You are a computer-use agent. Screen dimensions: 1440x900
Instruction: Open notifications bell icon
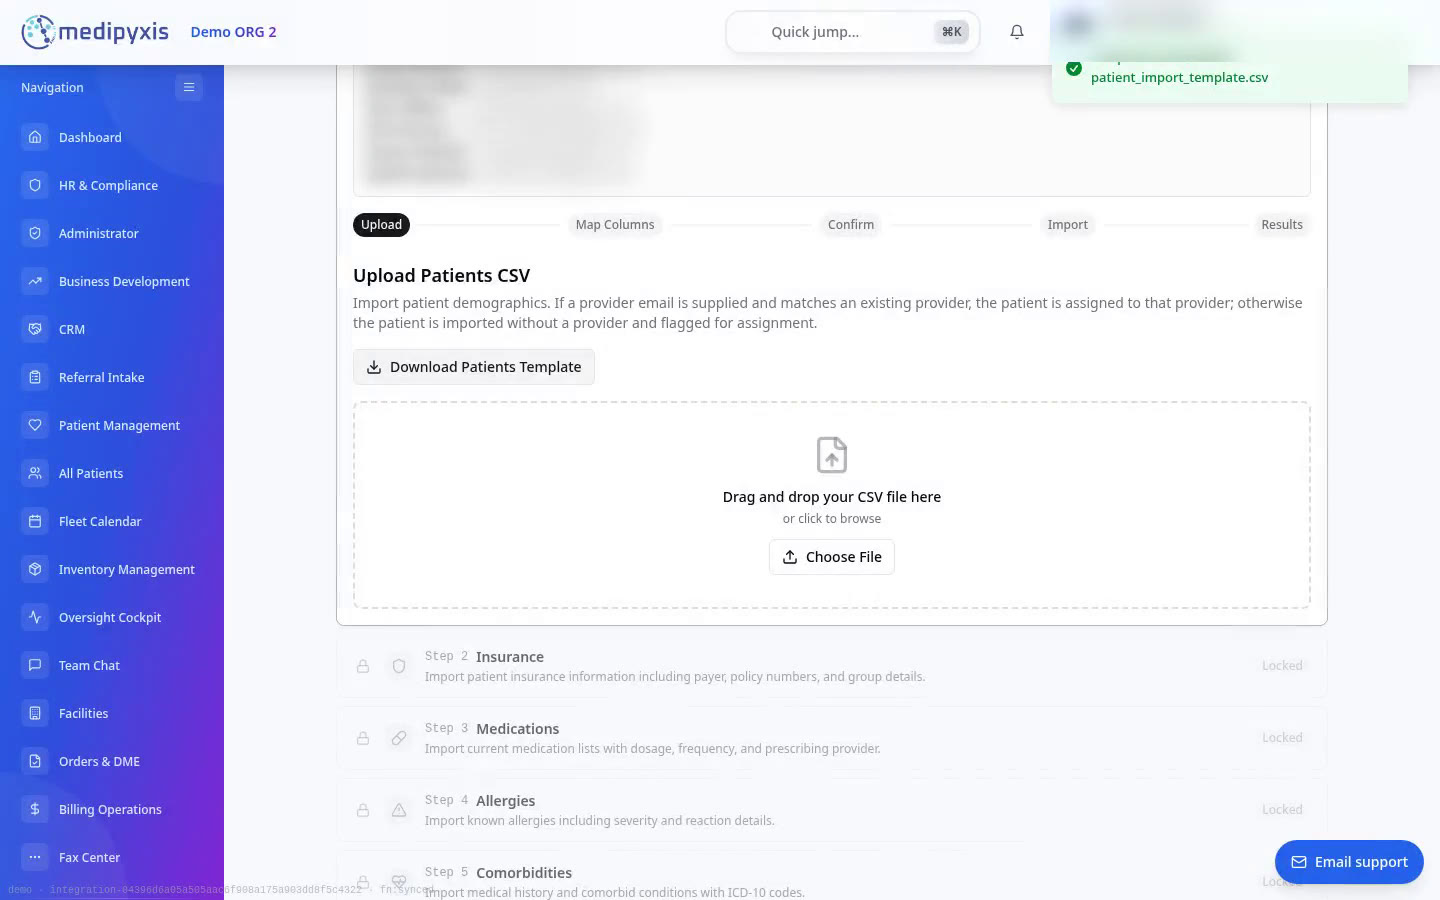pos(1017,32)
